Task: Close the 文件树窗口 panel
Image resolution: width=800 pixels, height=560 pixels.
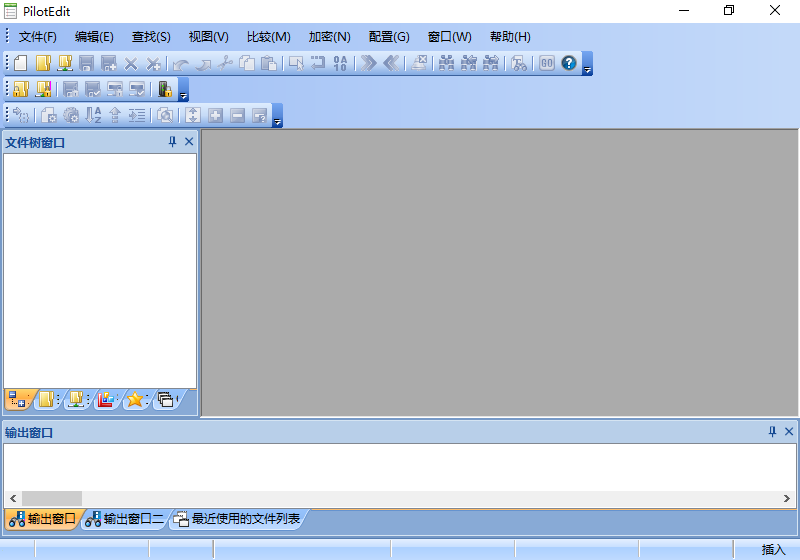Action: pos(189,142)
